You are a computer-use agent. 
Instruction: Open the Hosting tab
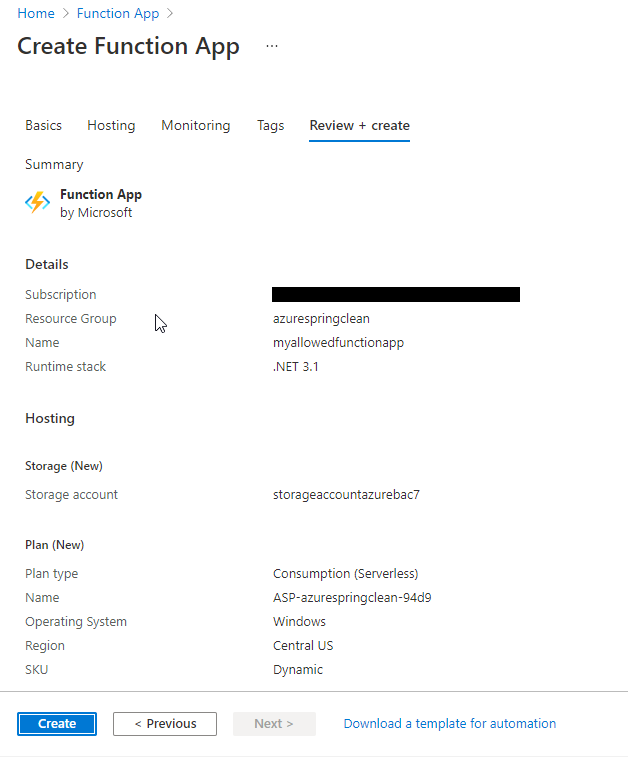(x=111, y=125)
